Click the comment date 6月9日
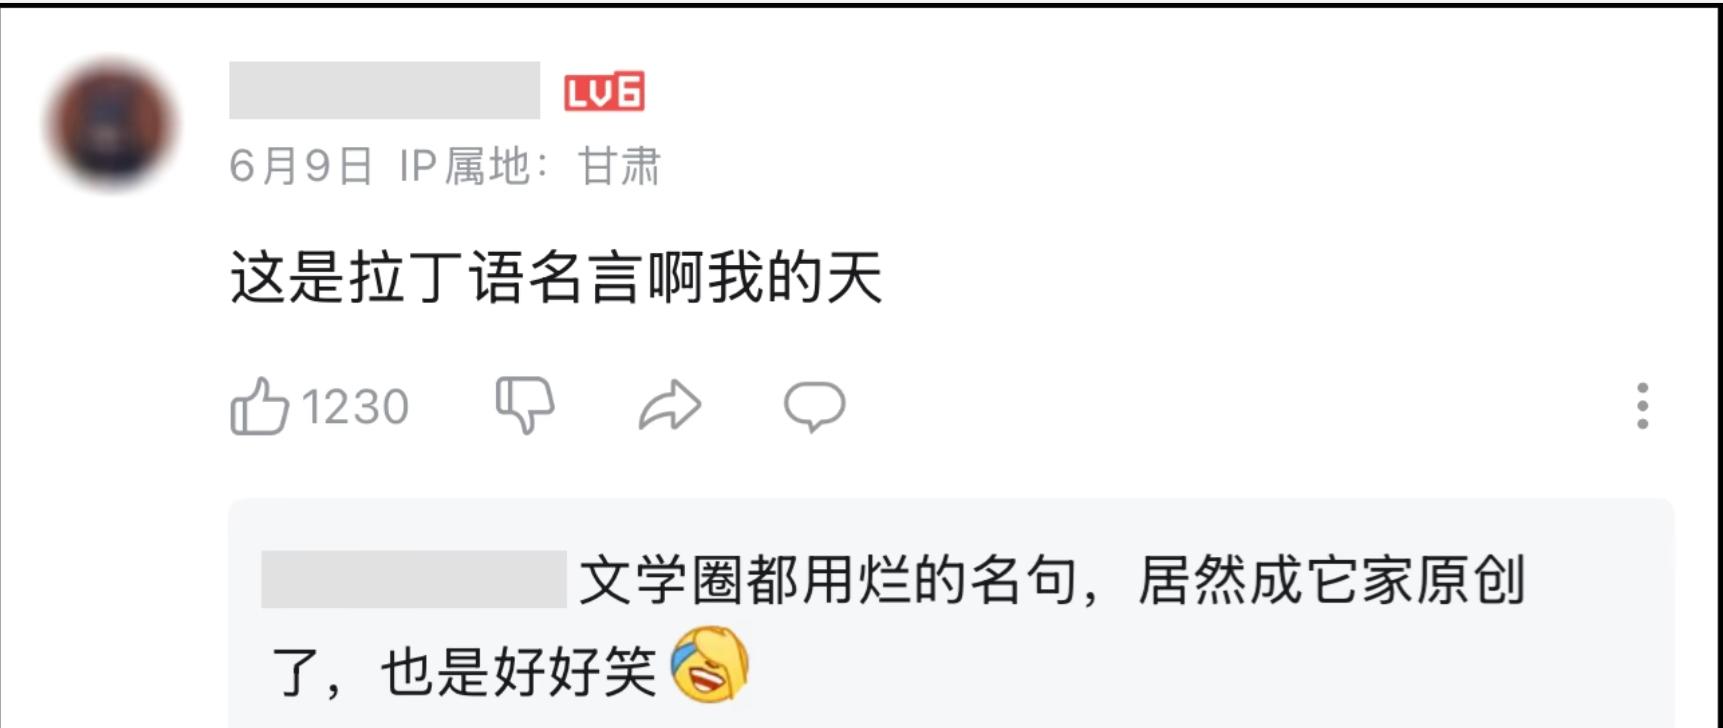This screenshot has width=1723, height=728. 301,166
